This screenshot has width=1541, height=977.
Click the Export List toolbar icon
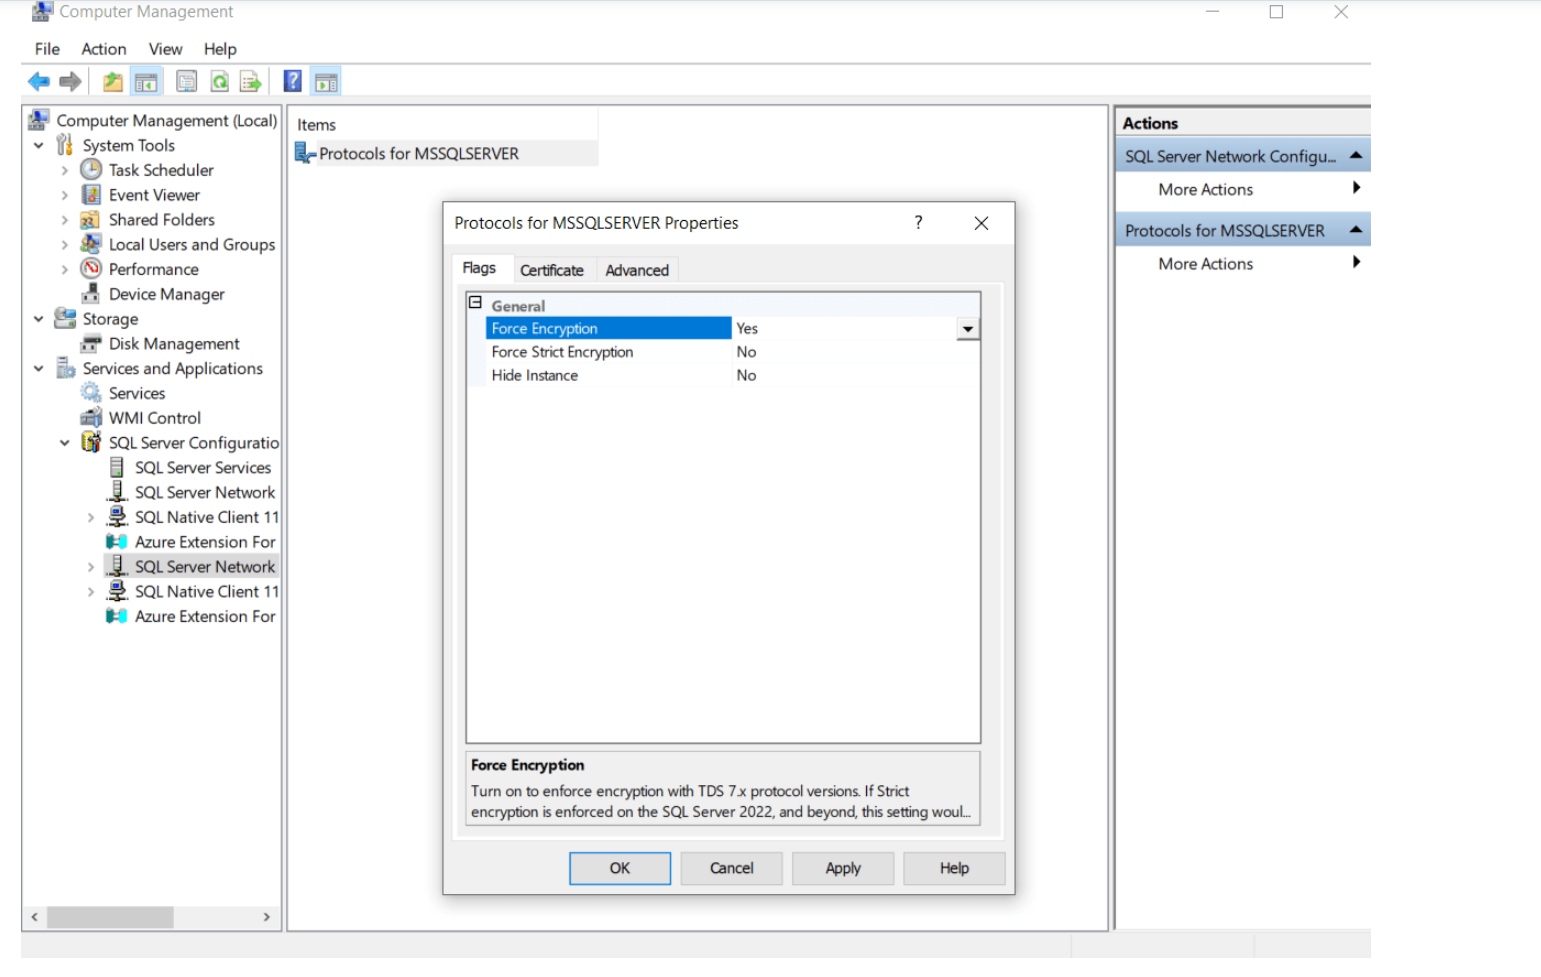coord(250,82)
